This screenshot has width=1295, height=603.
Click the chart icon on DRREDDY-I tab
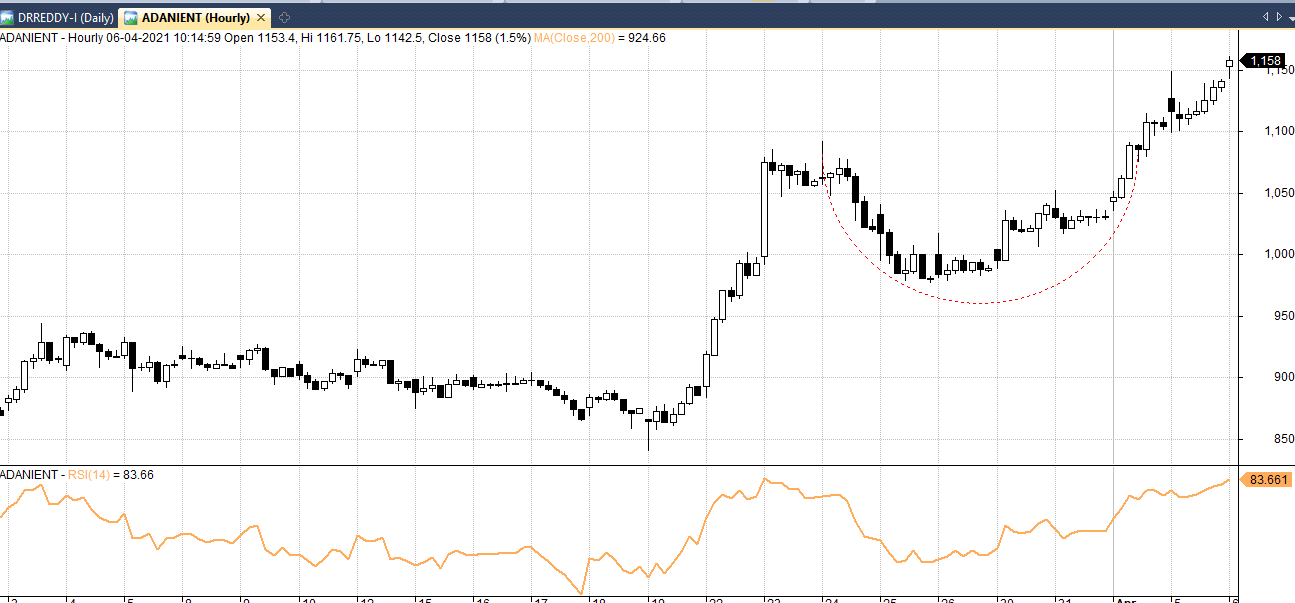click(x=8, y=17)
